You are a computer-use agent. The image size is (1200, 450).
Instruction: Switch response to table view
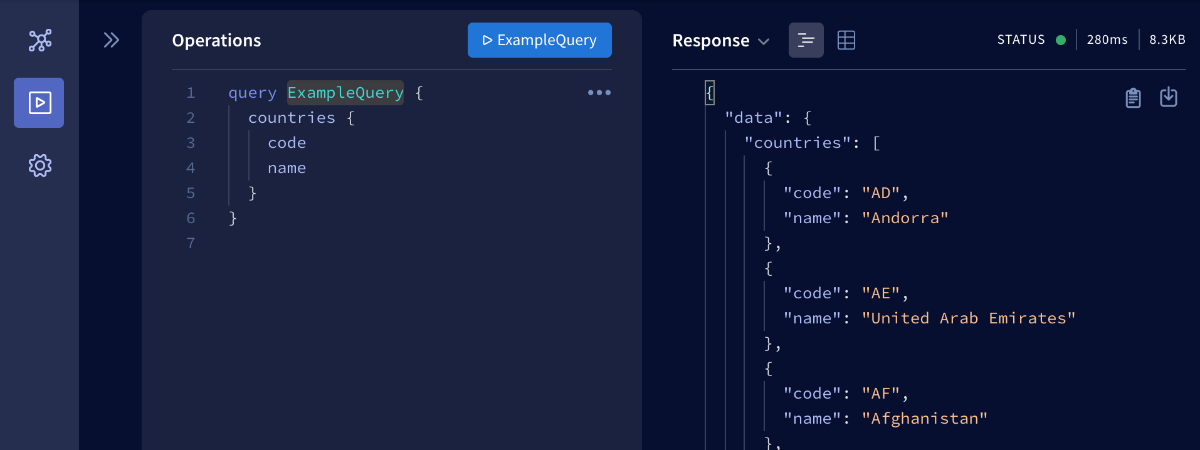click(846, 40)
